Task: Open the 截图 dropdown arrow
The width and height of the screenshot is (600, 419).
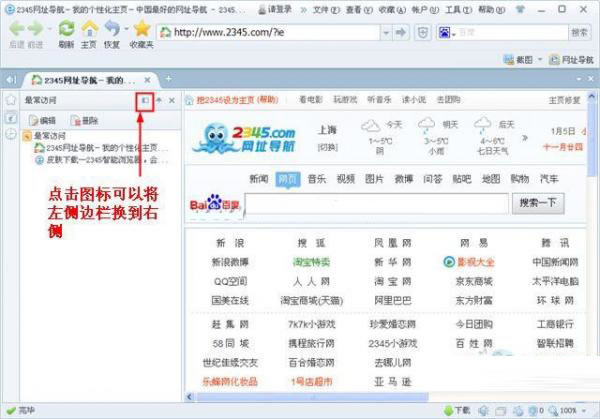Action: 540,60
